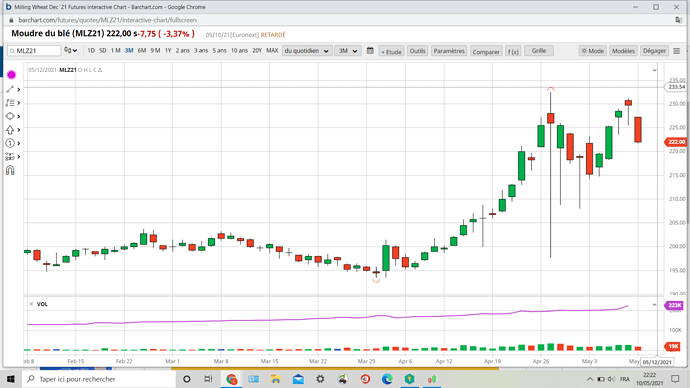Select the 5D time range
Screen dimensions: 690x388
103,51
